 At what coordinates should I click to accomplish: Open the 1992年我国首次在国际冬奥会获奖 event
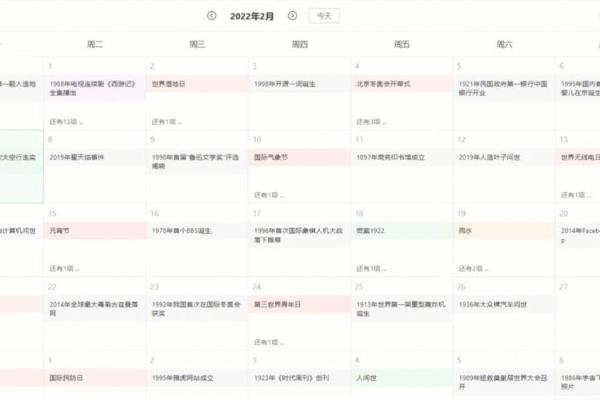pyautogui.click(x=197, y=309)
